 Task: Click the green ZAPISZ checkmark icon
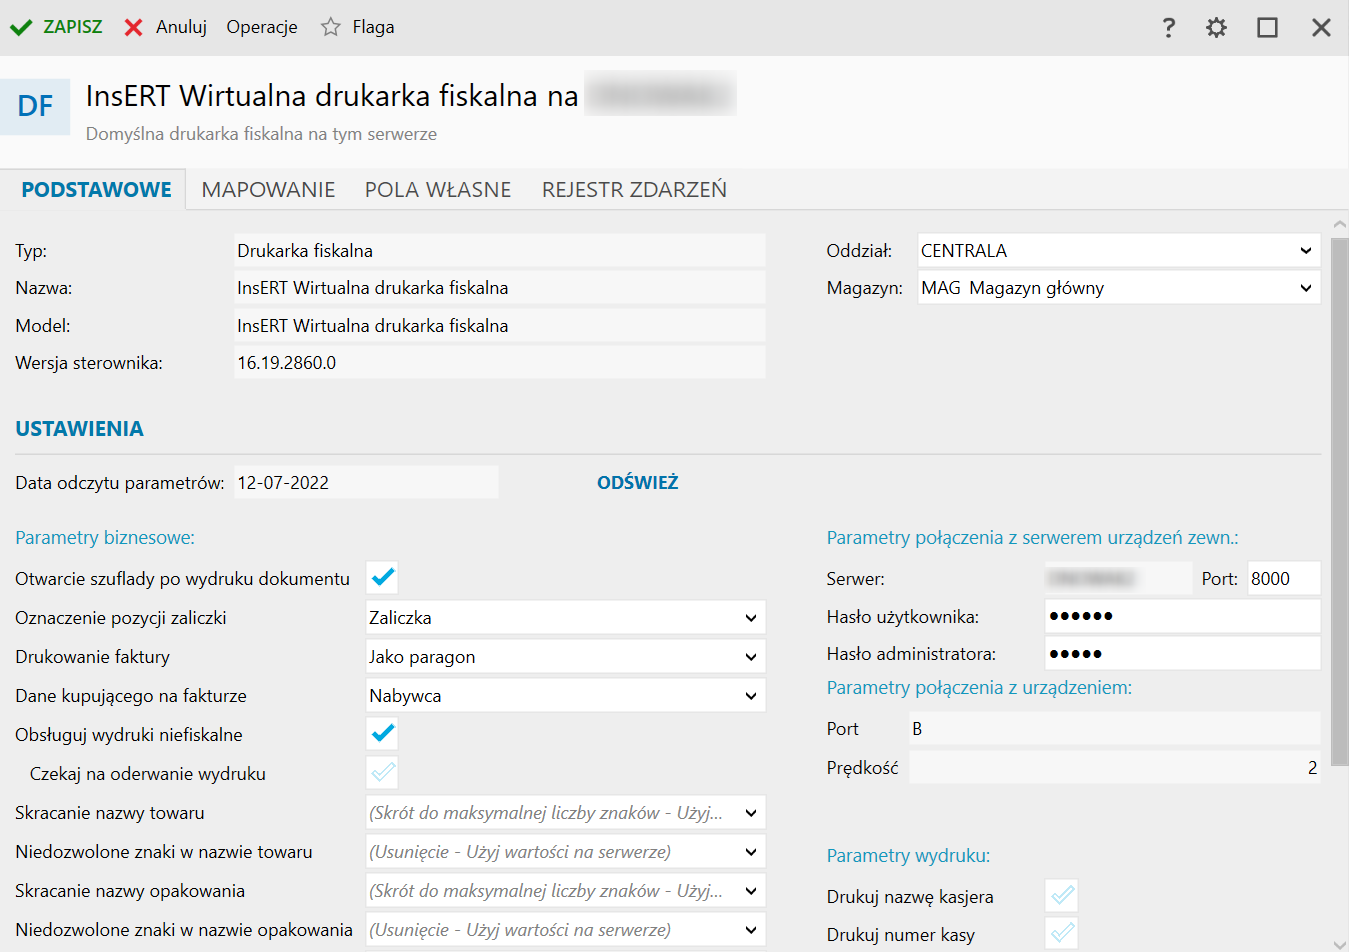(21, 28)
